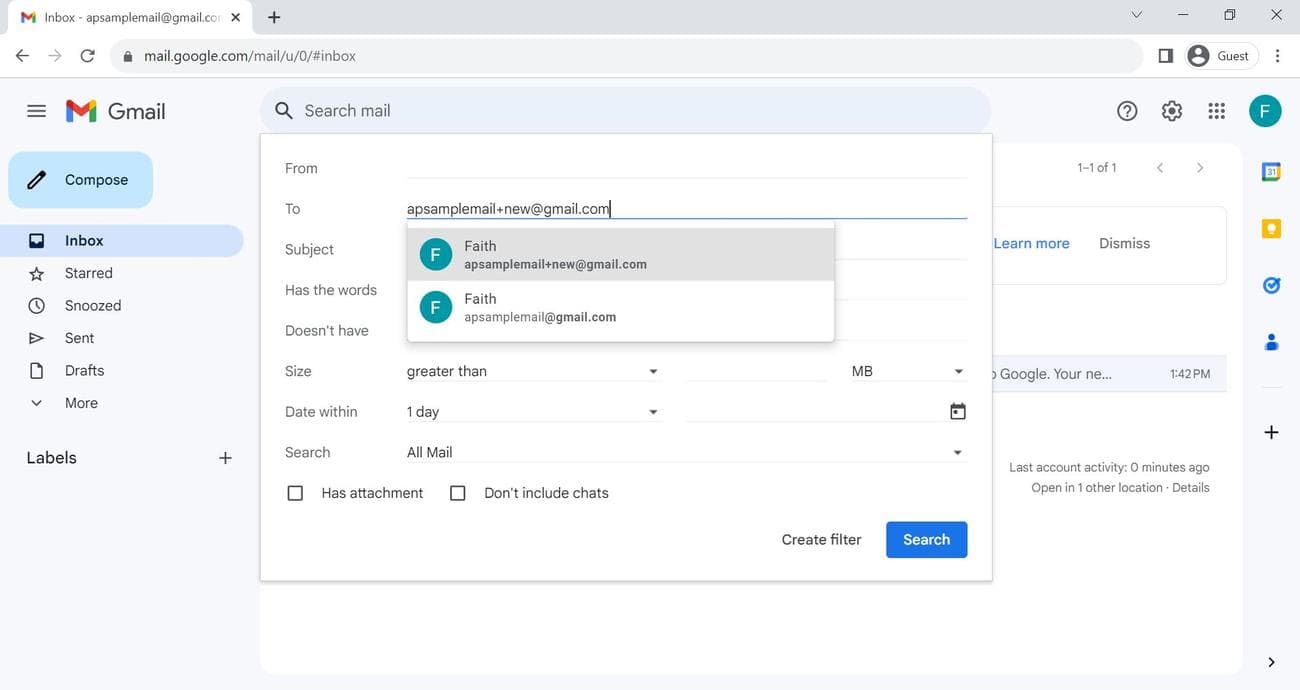Viewport: 1300px width, 690px height.
Task: Enable the Has attachment filter
Action: pos(294,492)
